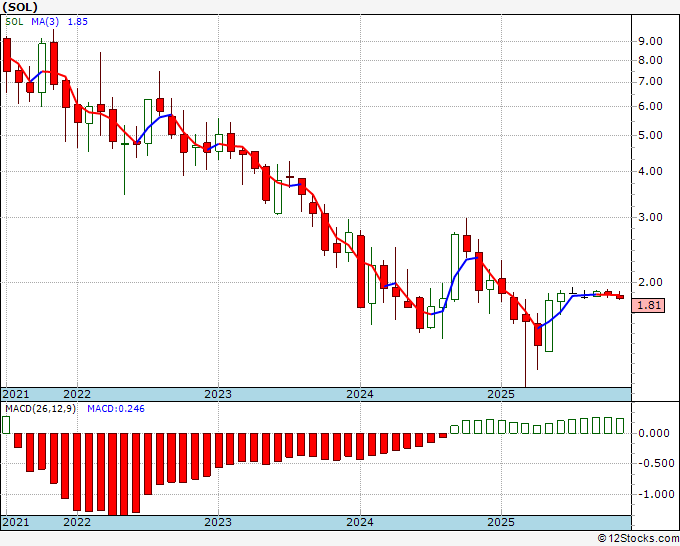Click 2025 on the MACD timeline
Screen dimensions: 680x546
(501, 522)
